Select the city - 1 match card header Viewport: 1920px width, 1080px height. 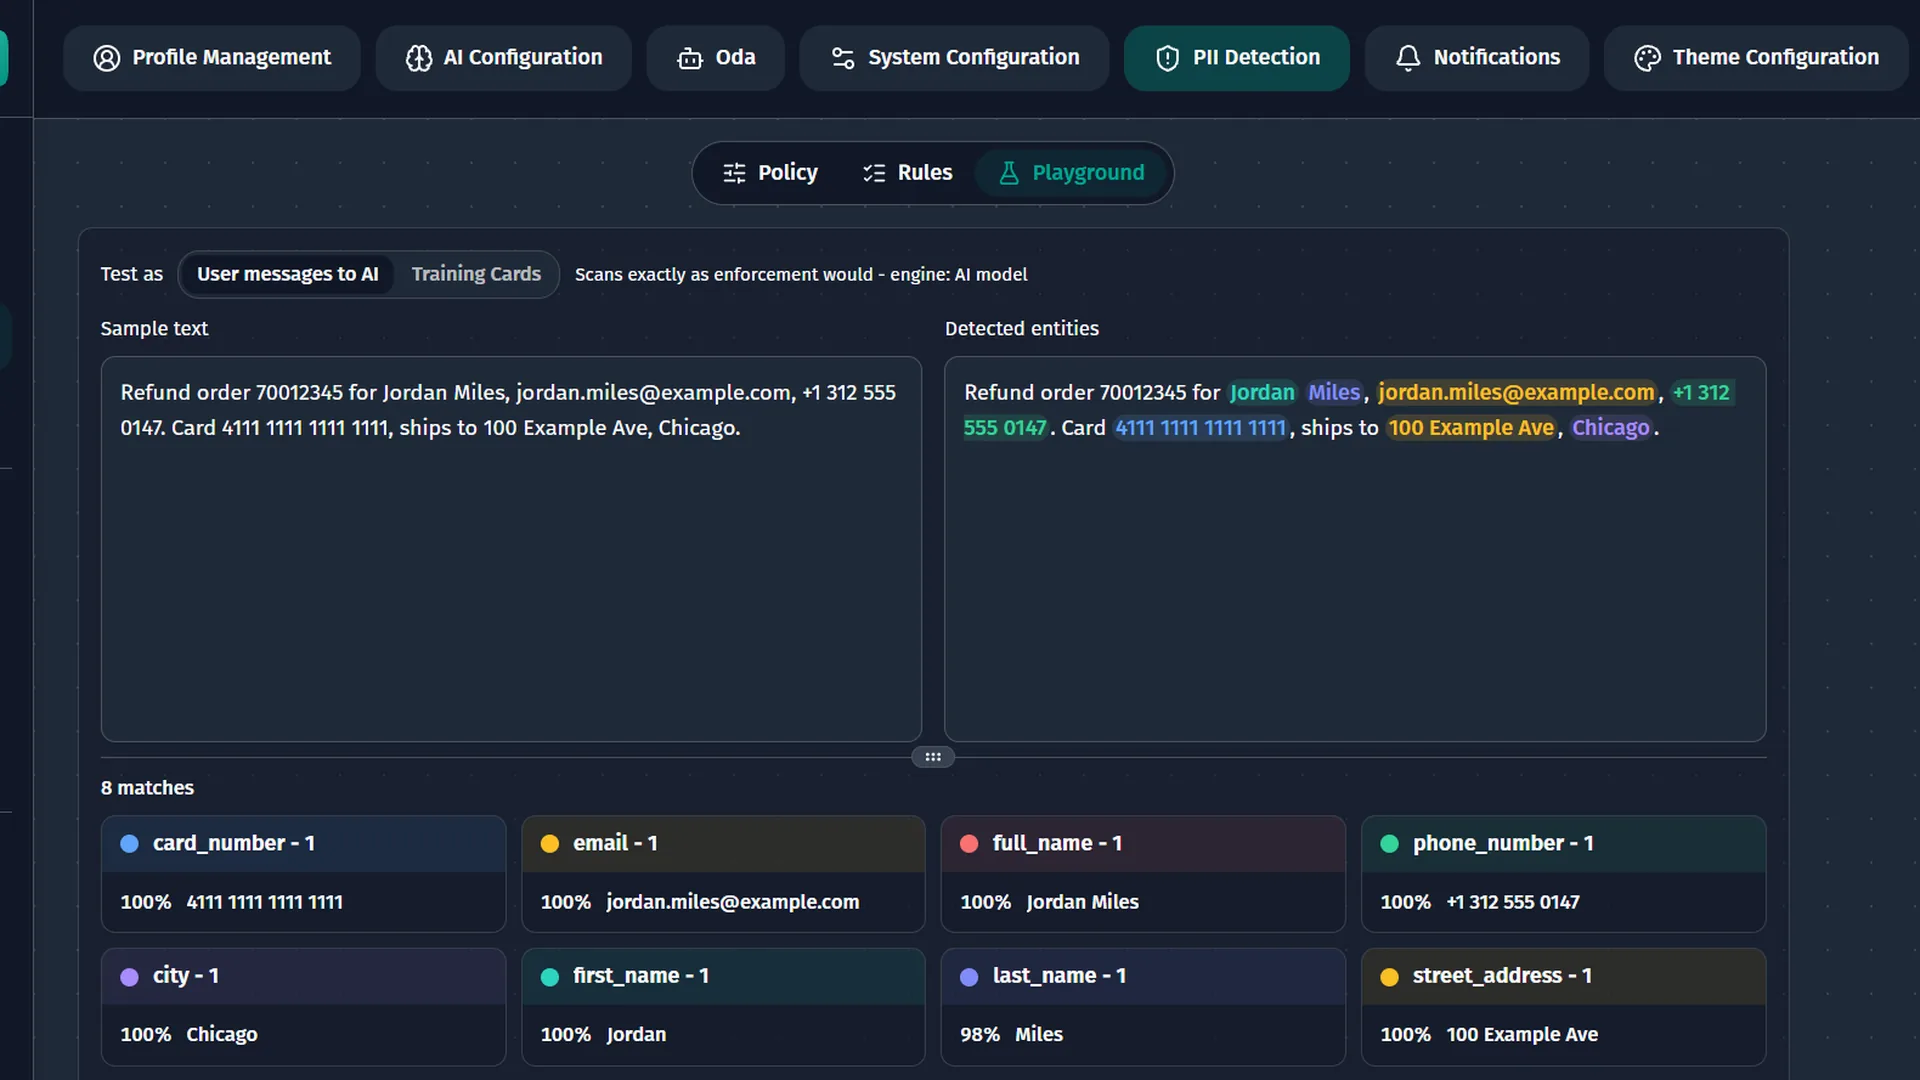(303, 976)
